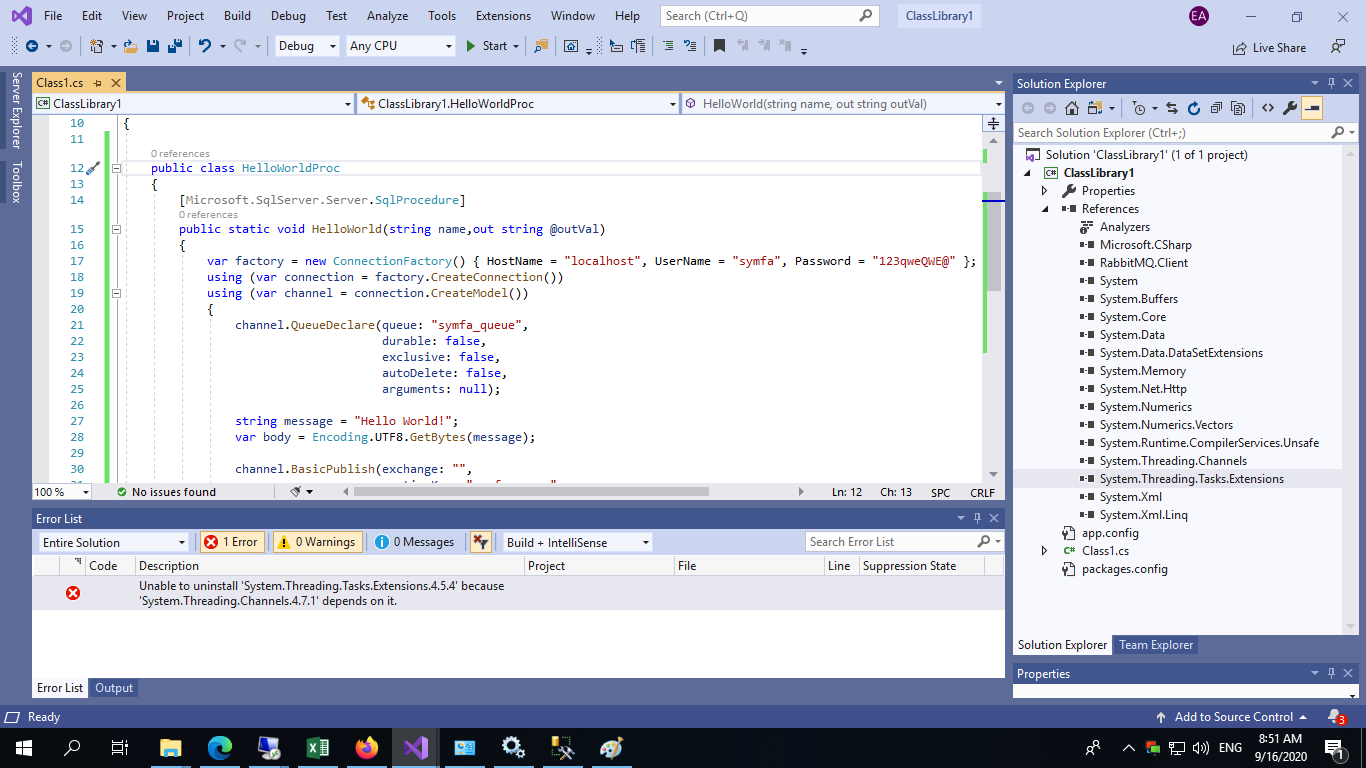Viewport: 1366px width, 768px height.
Task: Open the Debug configuration dropdown
Action: pyautogui.click(x=307, y=46)
